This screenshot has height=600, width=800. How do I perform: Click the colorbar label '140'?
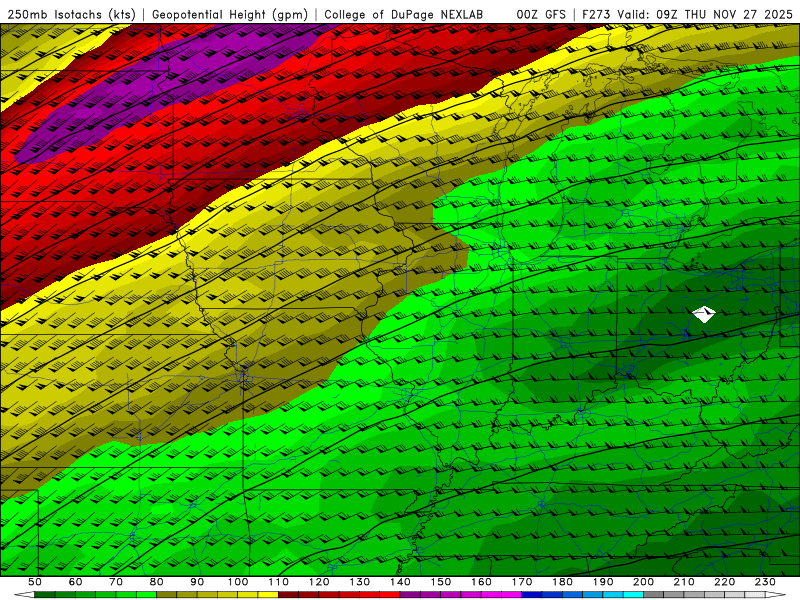400,582
